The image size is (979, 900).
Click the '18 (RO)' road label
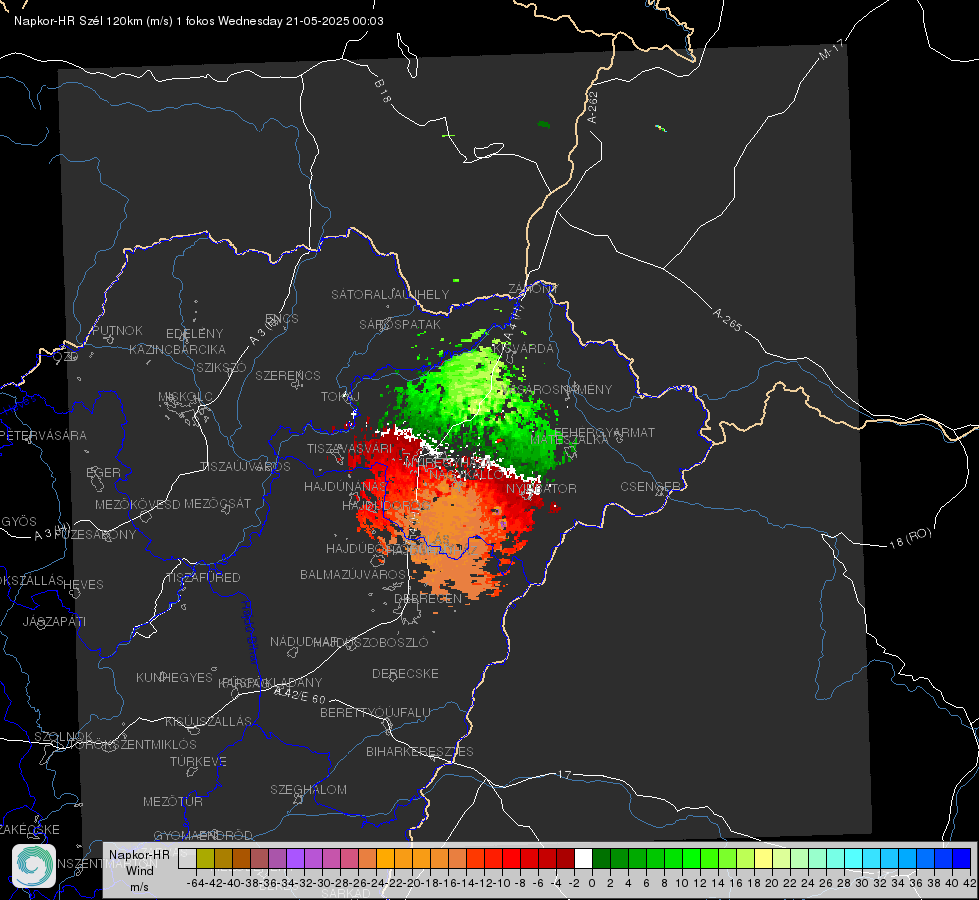[x=910, y=538]
